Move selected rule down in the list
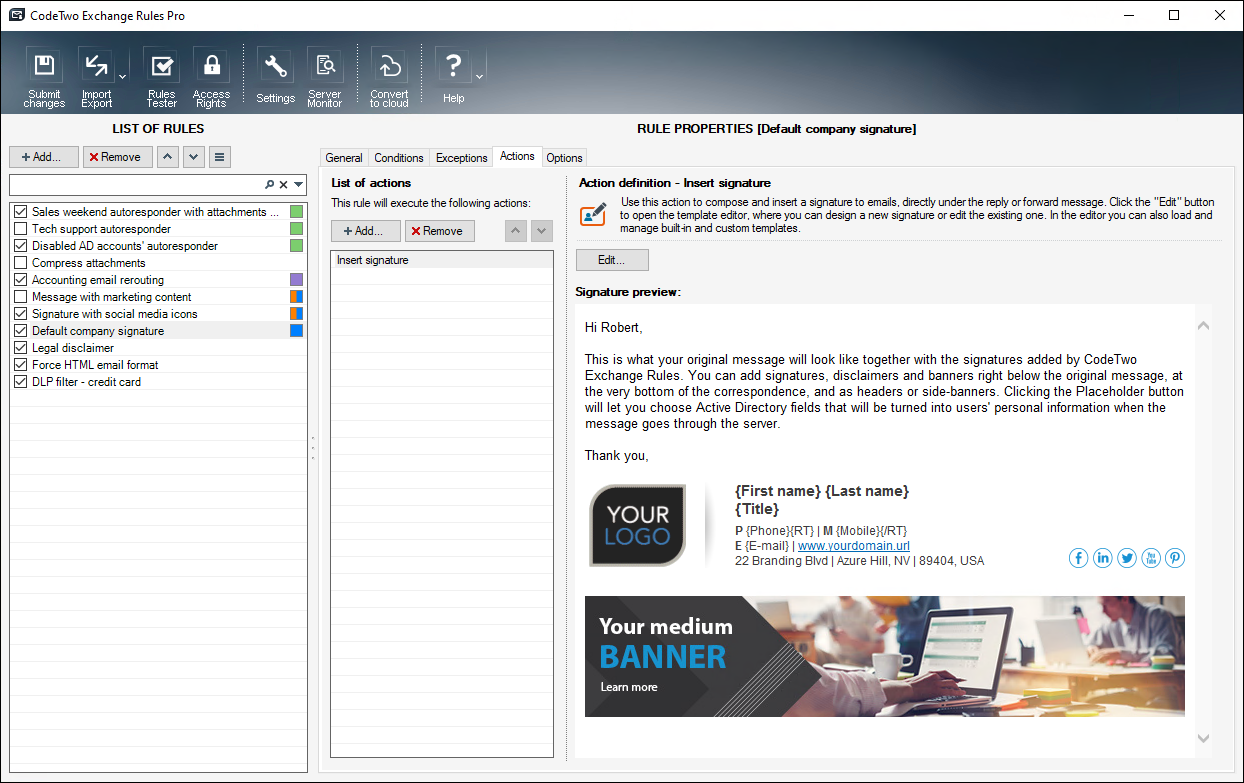 [x=194, y=157]
